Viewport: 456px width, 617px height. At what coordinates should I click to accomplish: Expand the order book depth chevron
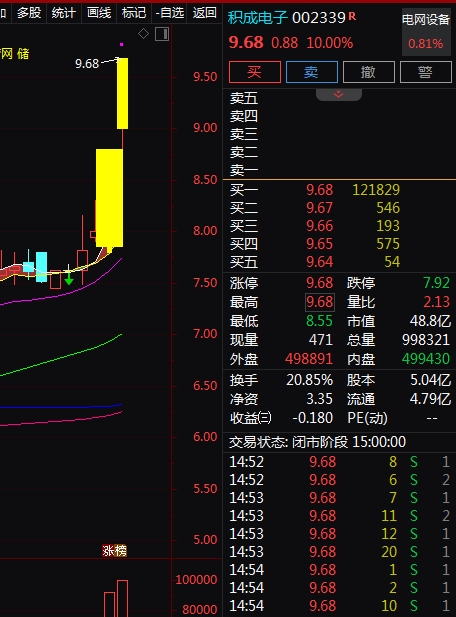tap(338, 94)
